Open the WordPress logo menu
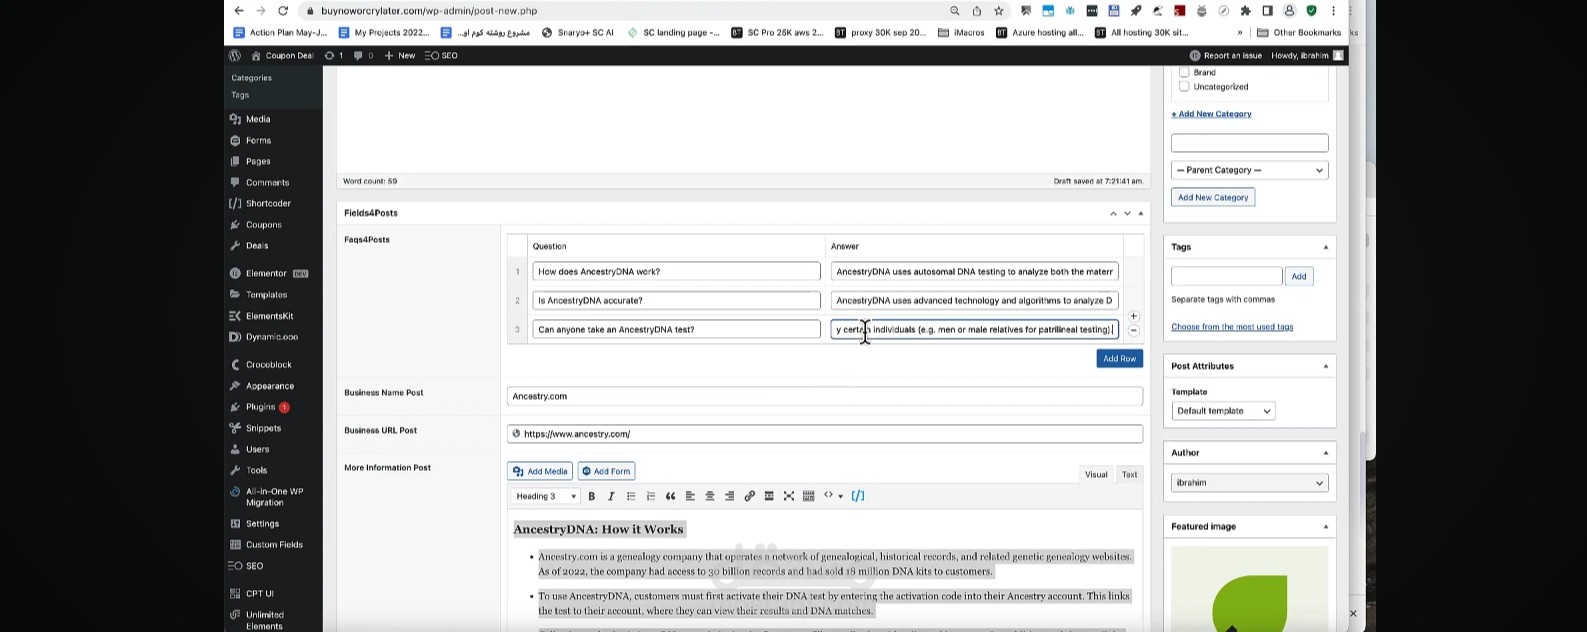This screenshot has height=632, width=1587. click(x=235, y=56)
